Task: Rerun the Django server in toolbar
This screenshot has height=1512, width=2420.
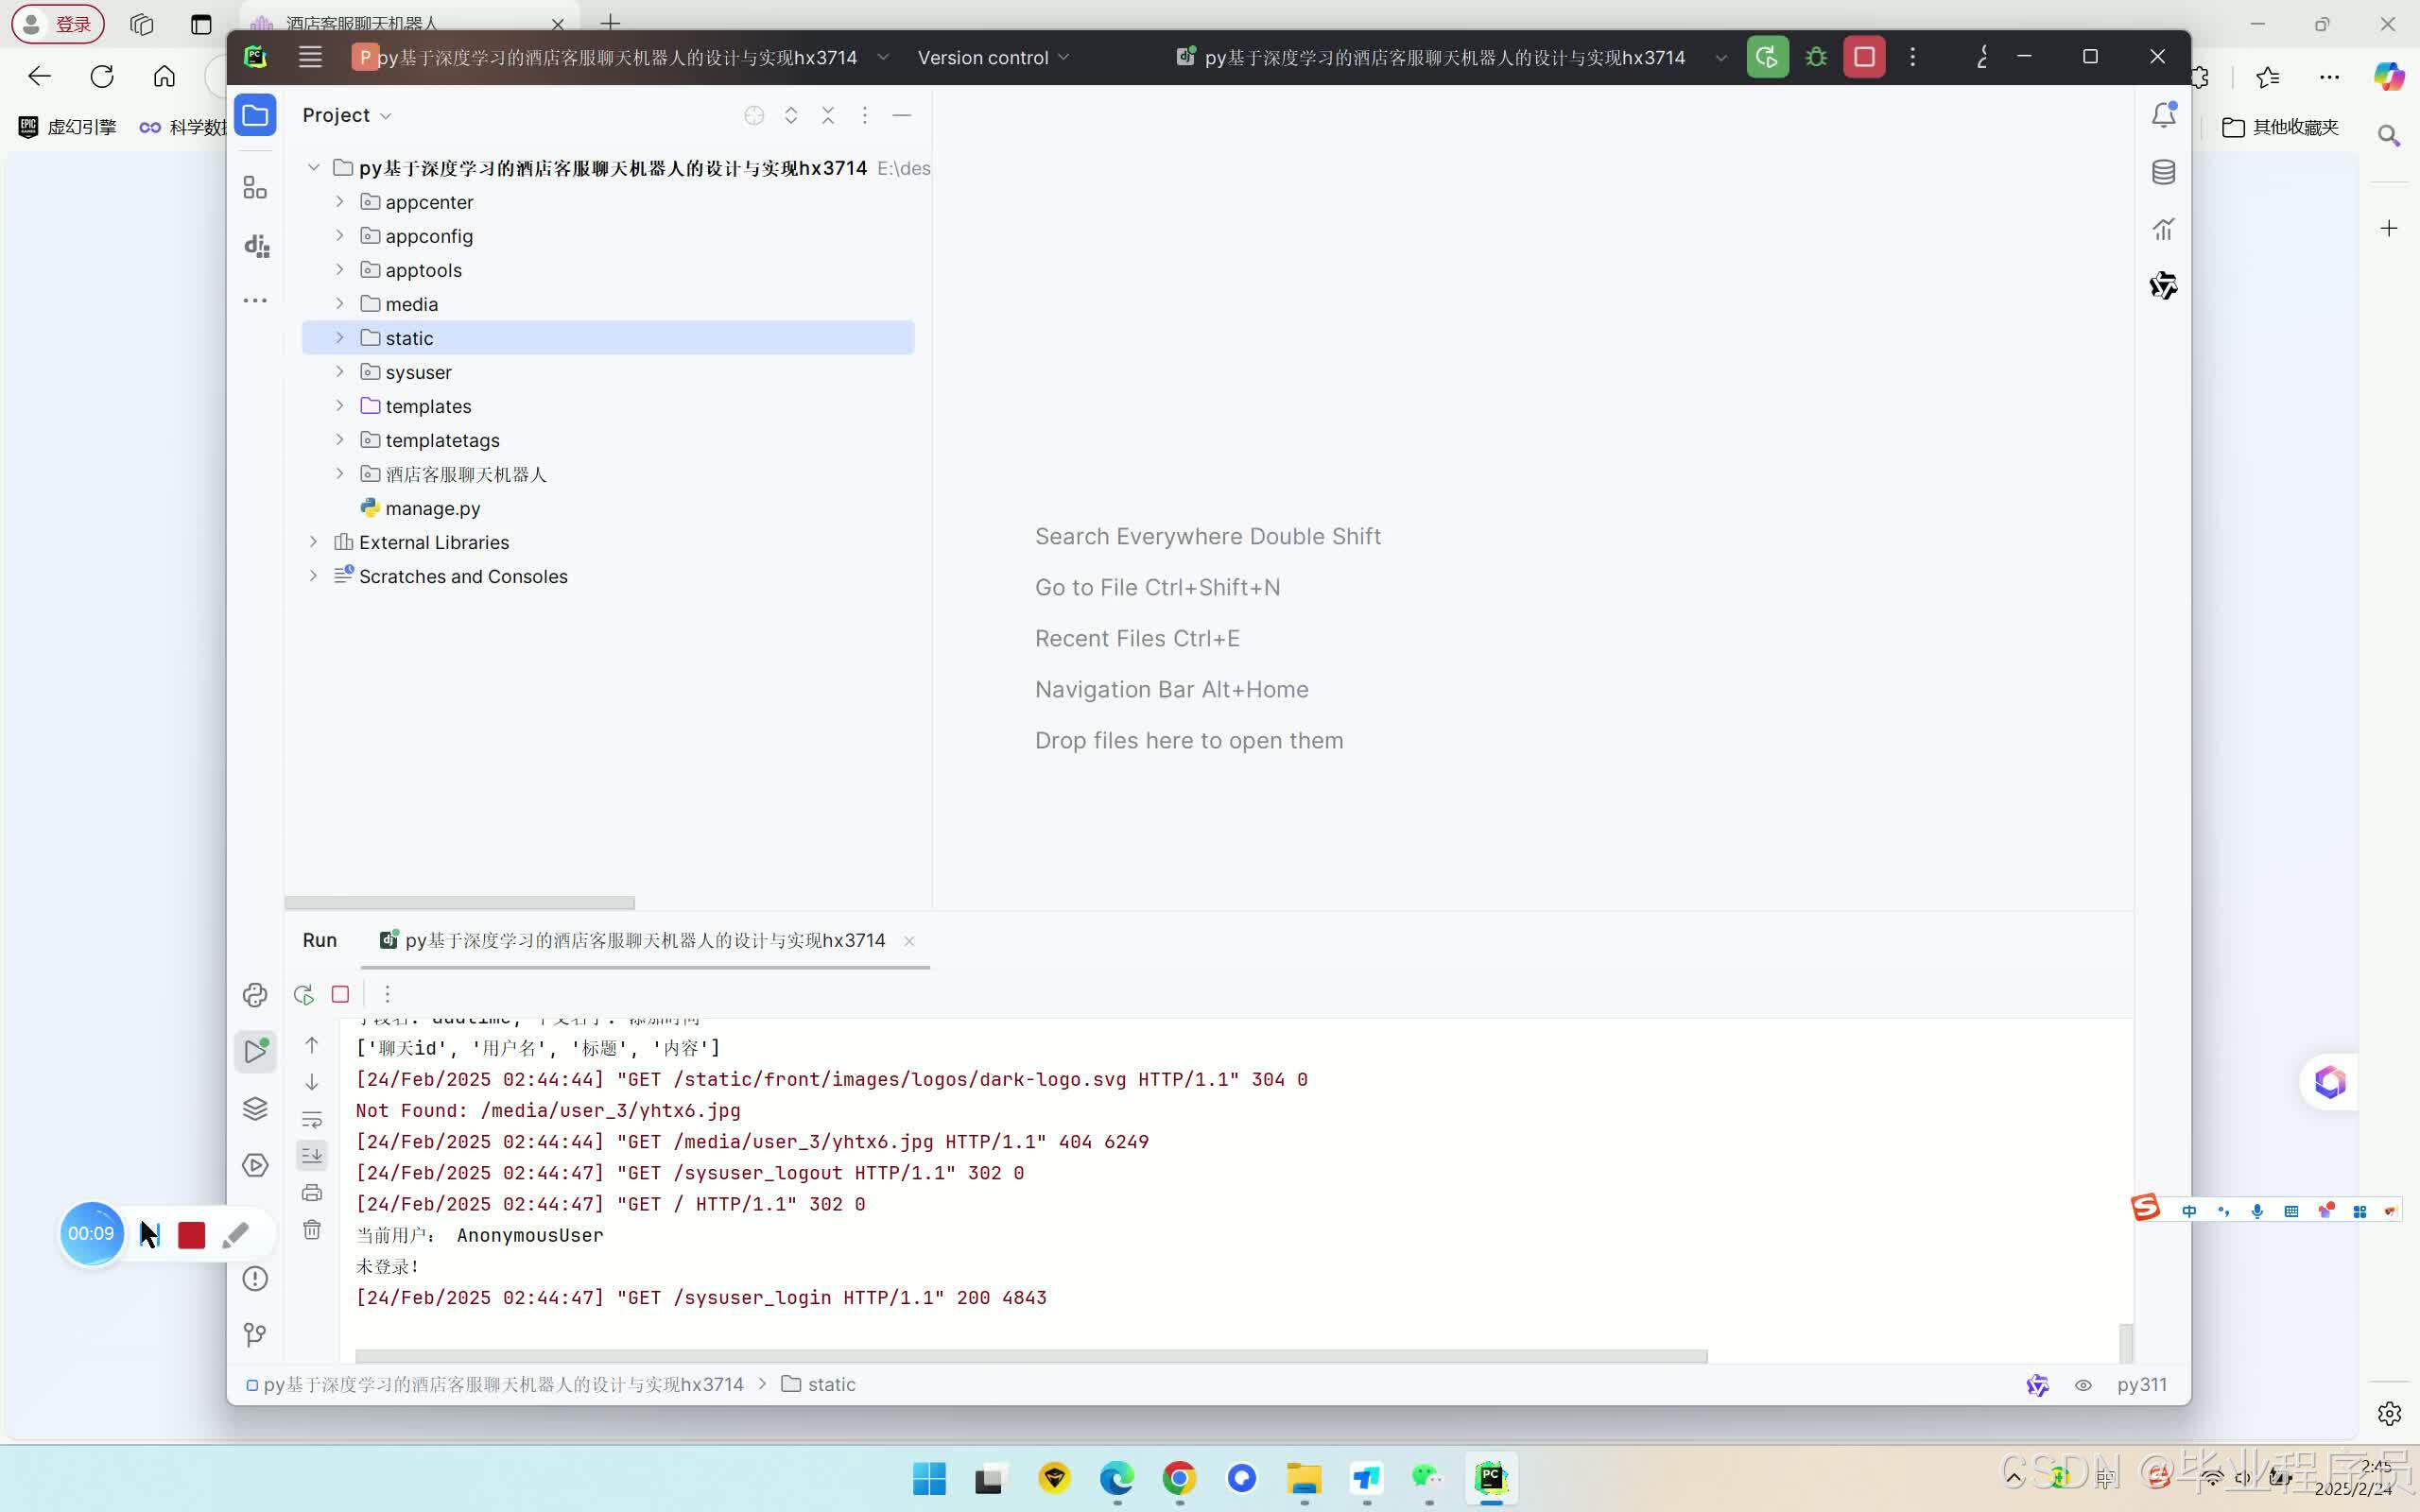Action: pos(1767,57)
